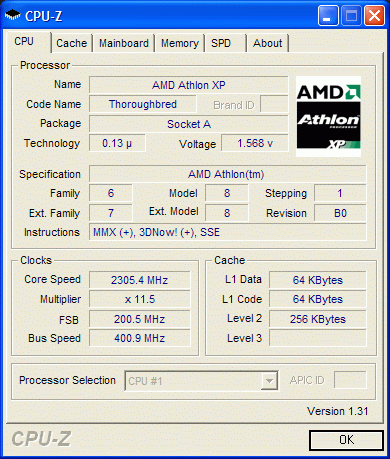Screen dimensions: 390x459
Task: Click the CPU-Z logo text at bottom
Action: point(41,439)
